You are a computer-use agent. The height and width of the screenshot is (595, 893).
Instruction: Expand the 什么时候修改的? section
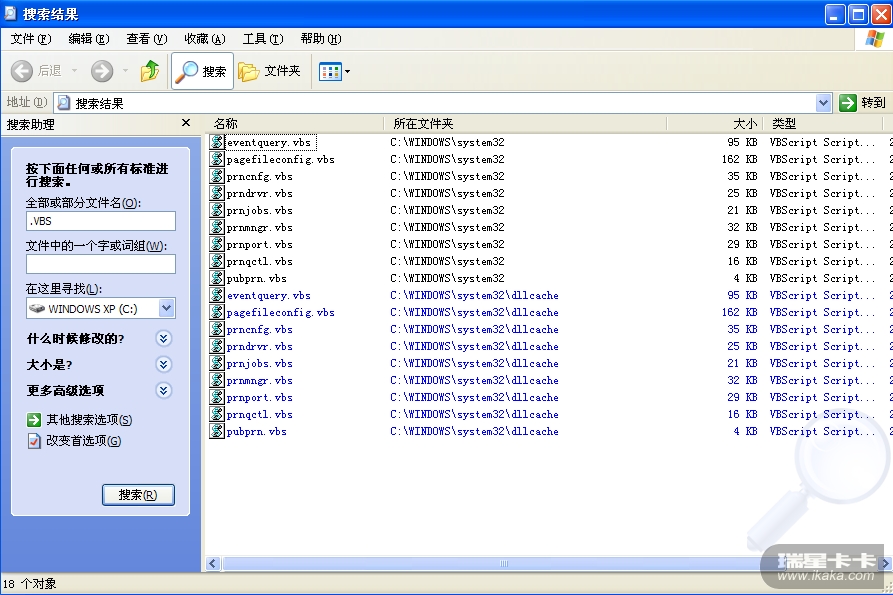coord(163,339)
